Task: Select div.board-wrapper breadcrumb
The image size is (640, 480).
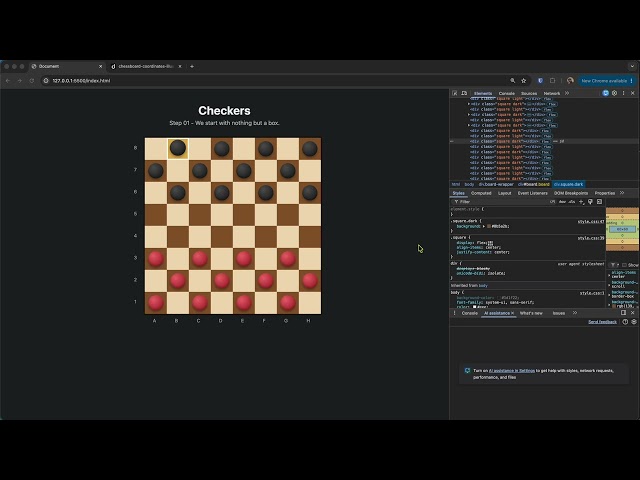Action: pyautogui.click(x=496, y=184)
